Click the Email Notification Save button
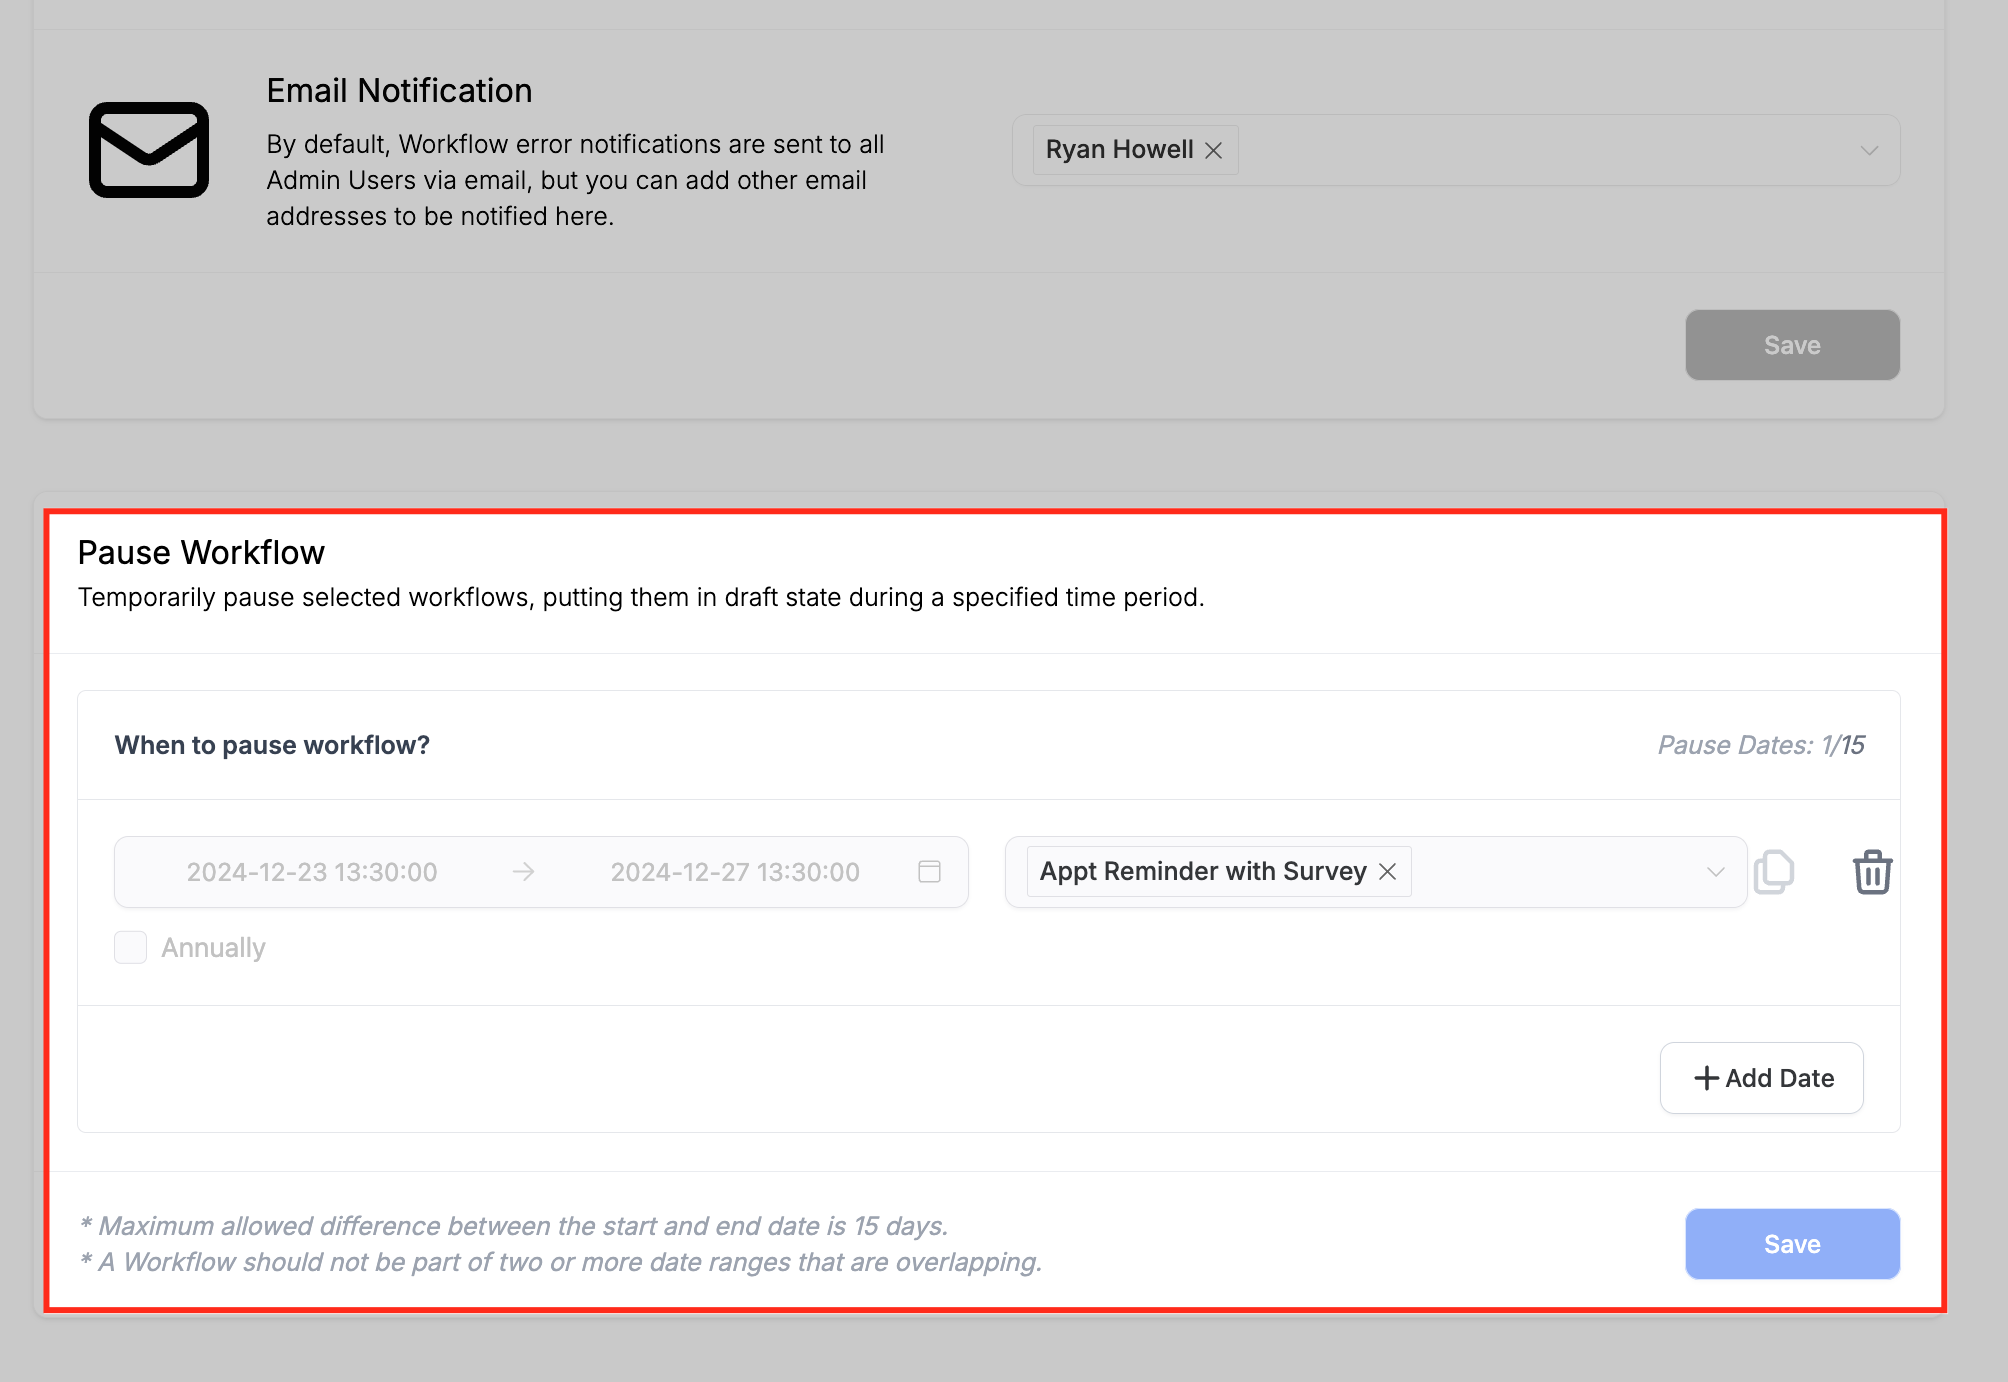The height and width of the screenshot is (1382, 2008). (1791, 345)
